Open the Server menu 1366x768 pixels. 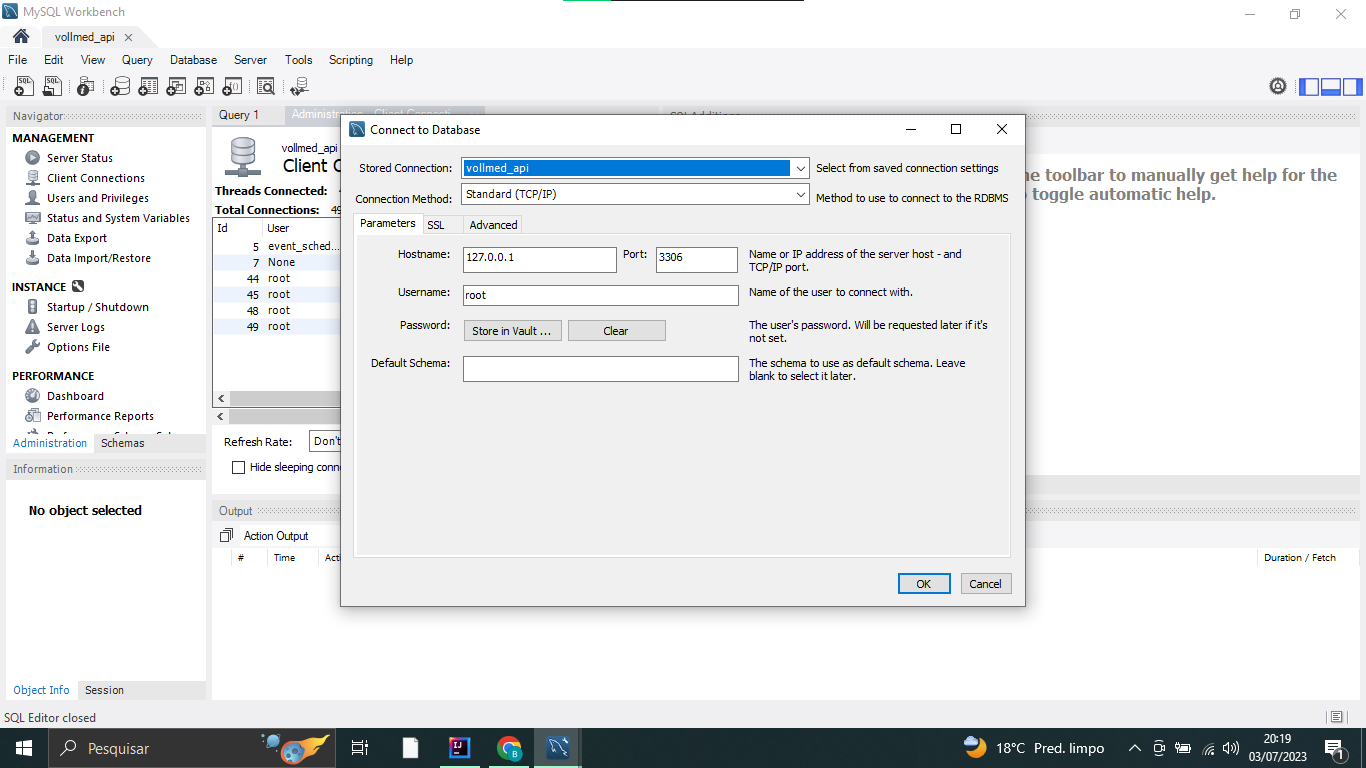coord(250,60)
